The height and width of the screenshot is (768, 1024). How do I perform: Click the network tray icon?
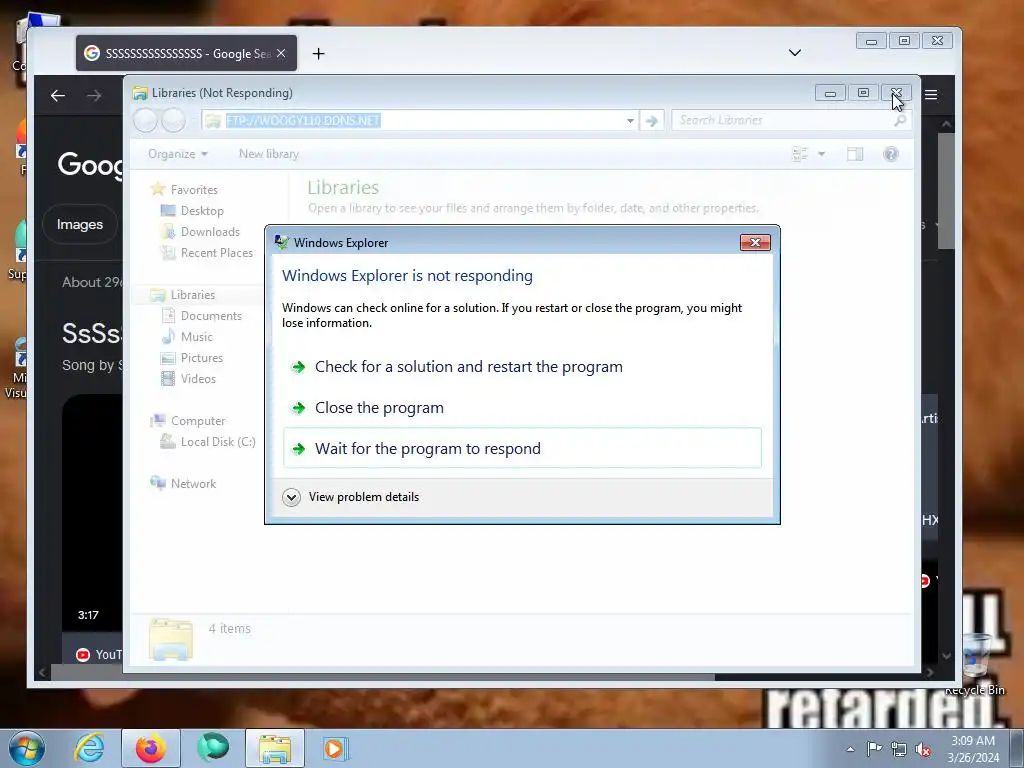click(x=899, y=749)
